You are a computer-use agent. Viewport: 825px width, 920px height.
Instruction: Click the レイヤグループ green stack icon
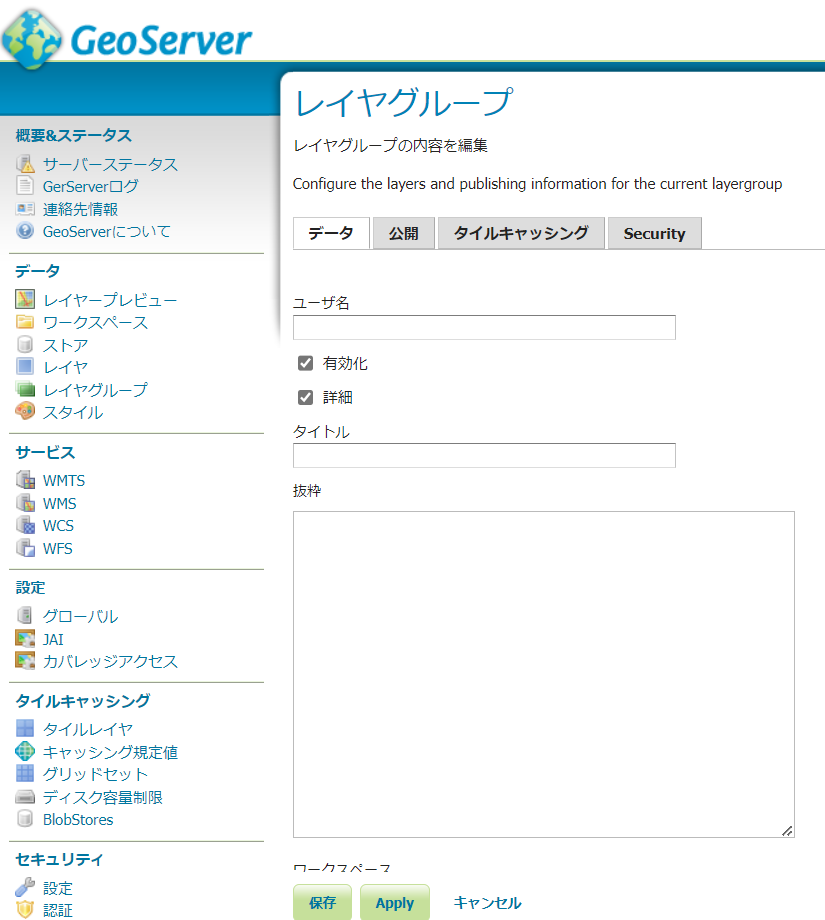(25, 389)
